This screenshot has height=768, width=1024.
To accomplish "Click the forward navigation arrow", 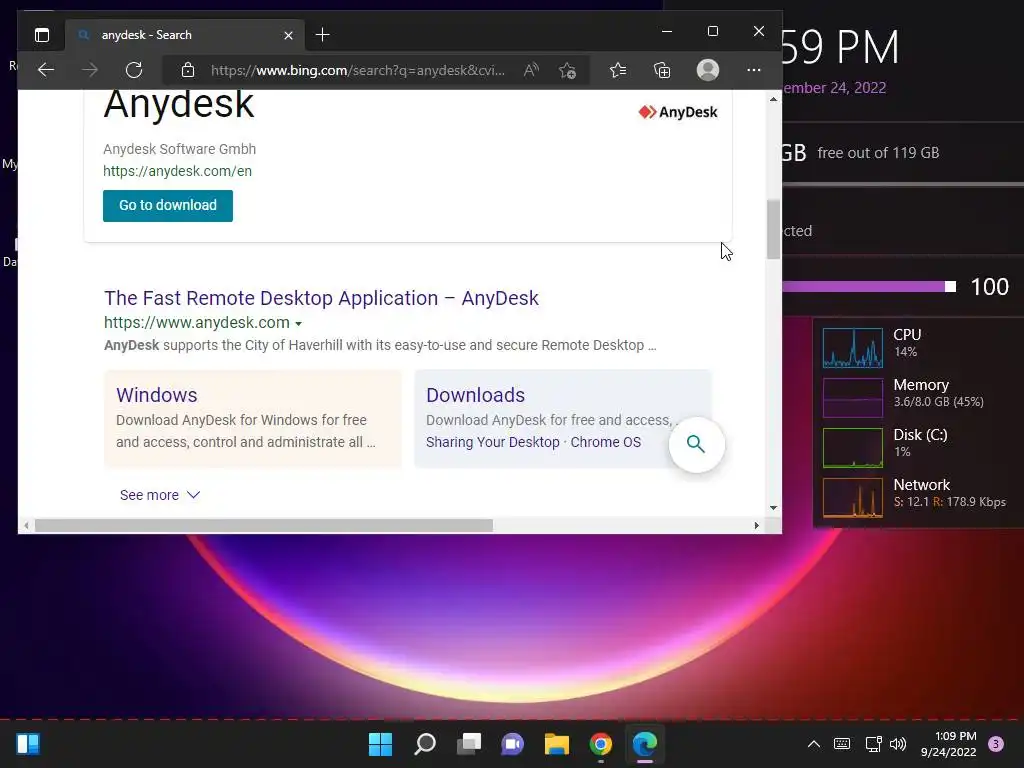I will (90, 70).
